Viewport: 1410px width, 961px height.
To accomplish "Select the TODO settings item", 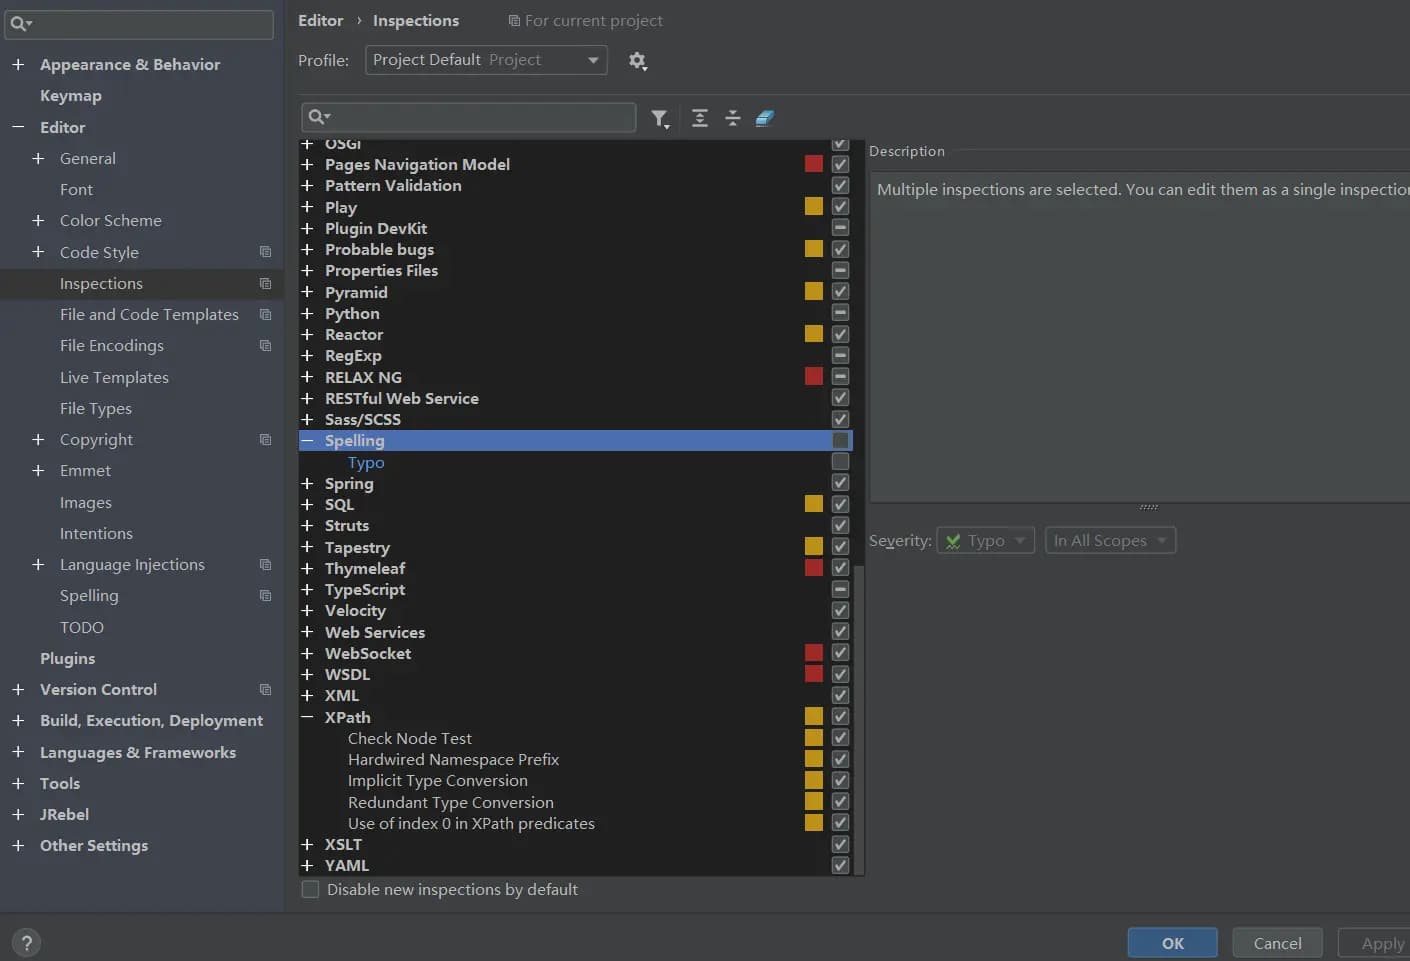I will click(x=82, y=627).
